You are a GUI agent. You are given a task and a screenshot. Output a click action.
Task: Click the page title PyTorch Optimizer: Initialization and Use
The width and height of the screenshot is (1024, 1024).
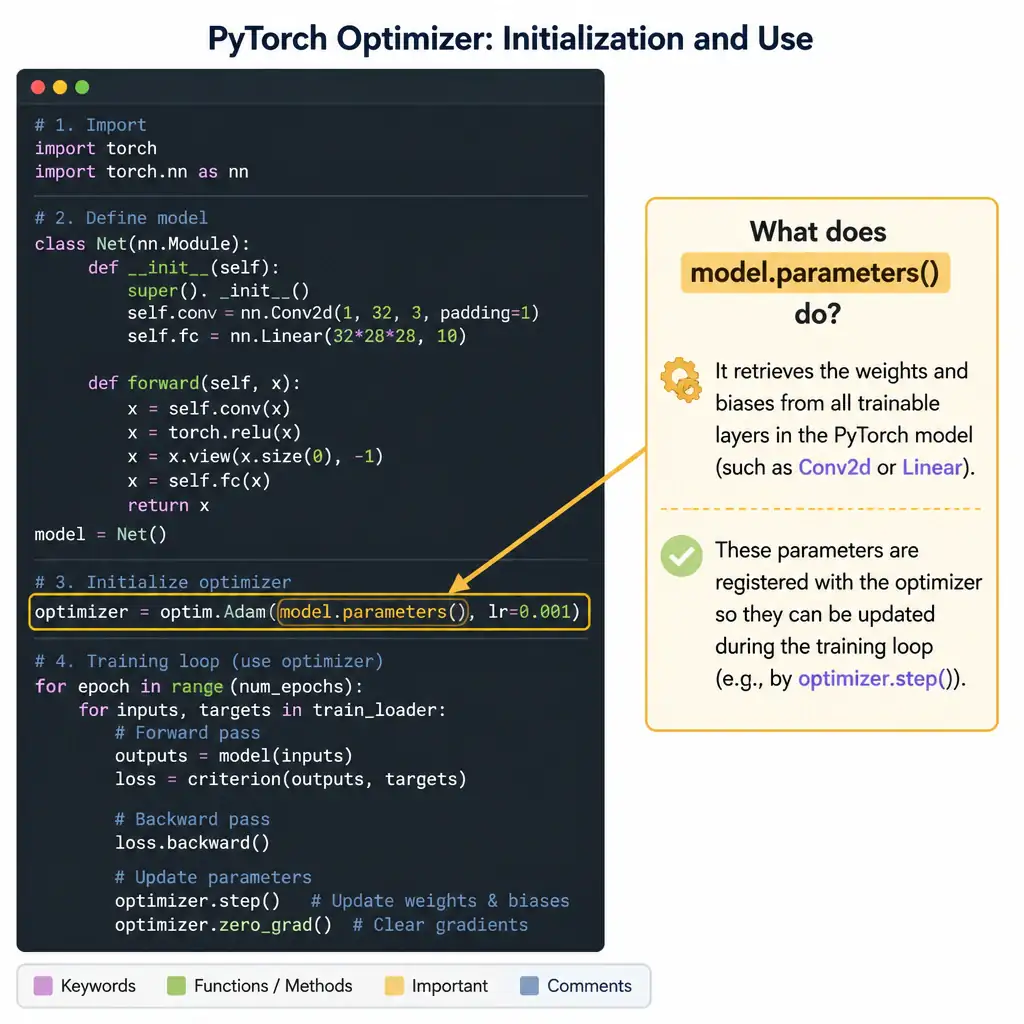[510, 38]
